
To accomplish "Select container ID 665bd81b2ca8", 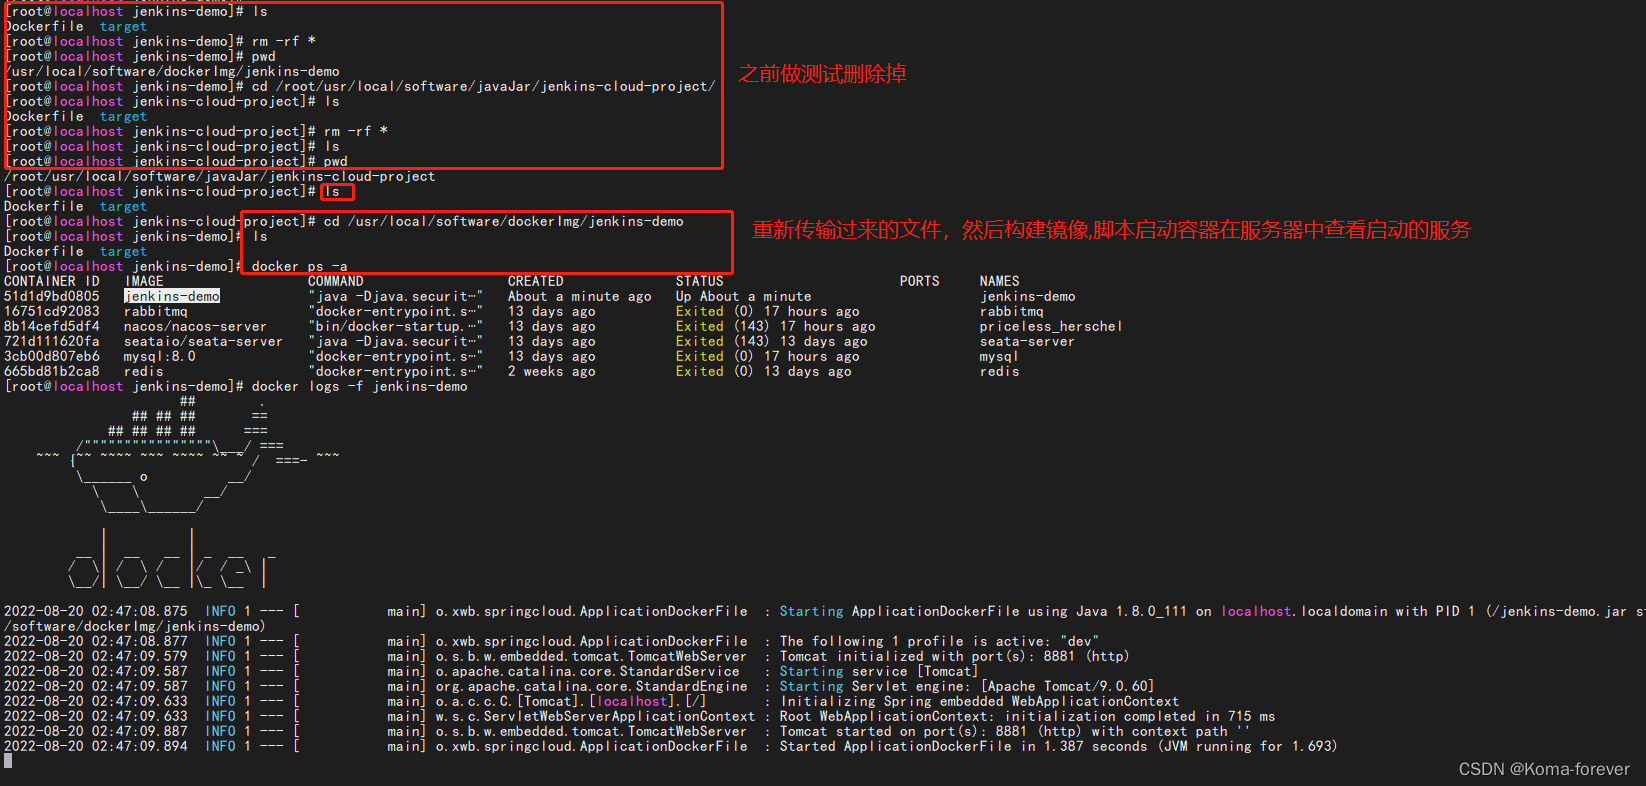I will (x=52, y=371).
